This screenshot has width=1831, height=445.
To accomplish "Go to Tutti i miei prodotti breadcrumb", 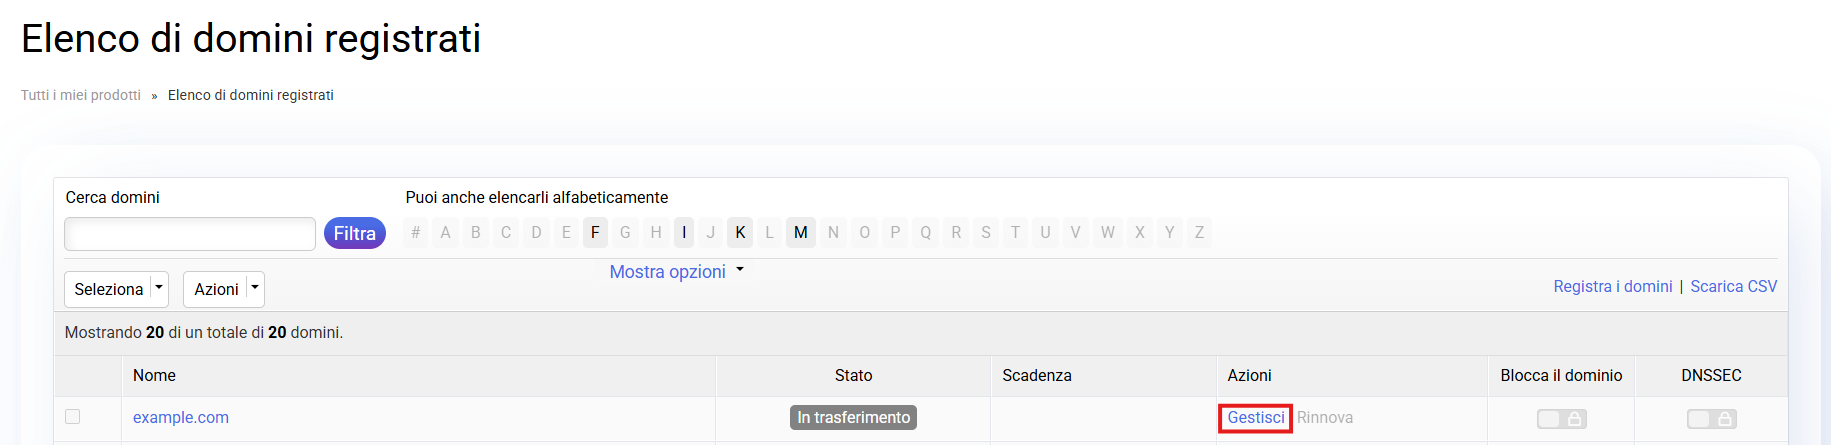I will [x=81, y=95].
